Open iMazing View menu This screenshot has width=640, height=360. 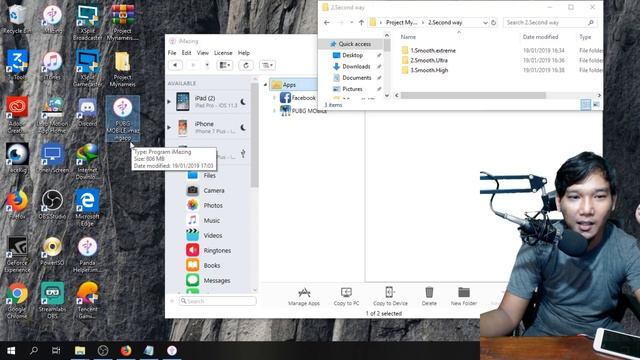click(x=202, y=53)
